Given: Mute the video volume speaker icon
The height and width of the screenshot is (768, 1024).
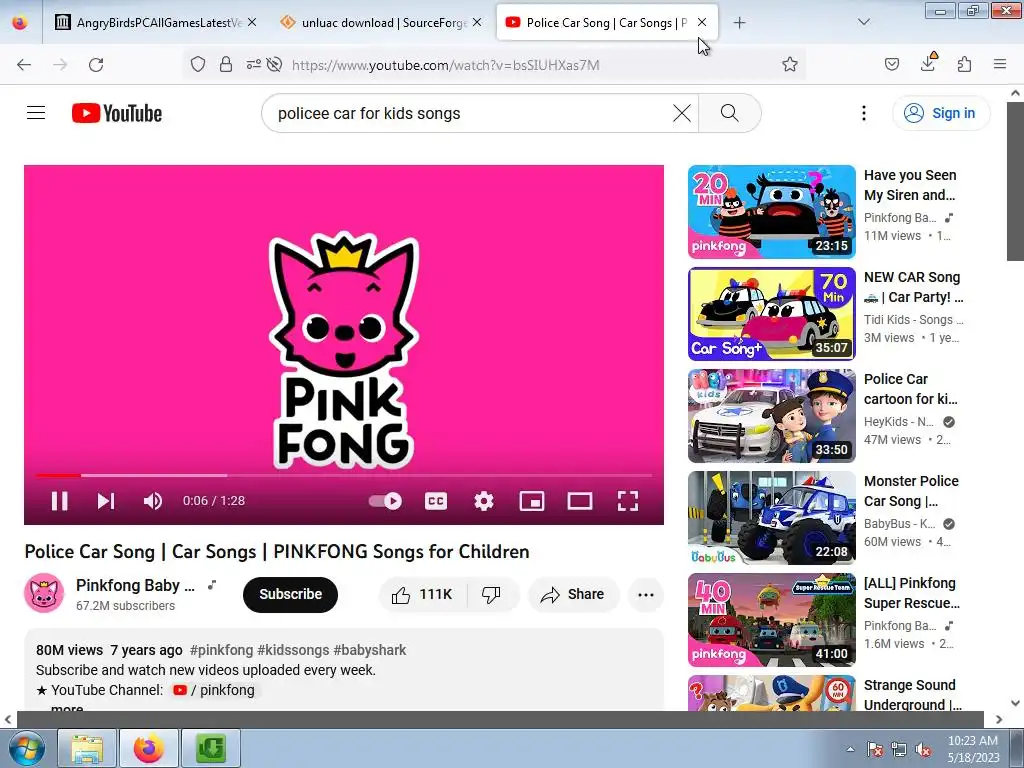Looking at the screenshot, I should click(x=153, y=501).
